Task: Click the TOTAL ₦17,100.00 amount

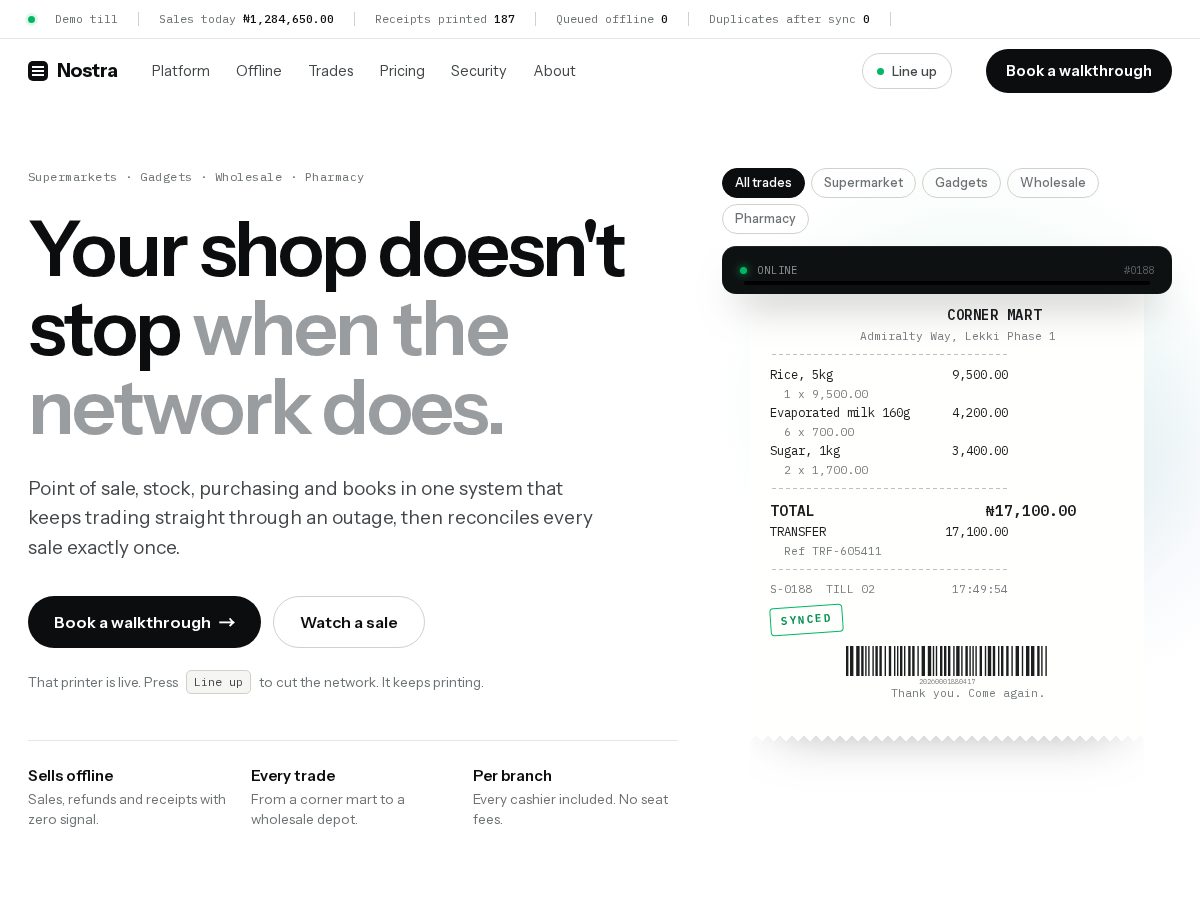Action: (x=1031, y=511)
